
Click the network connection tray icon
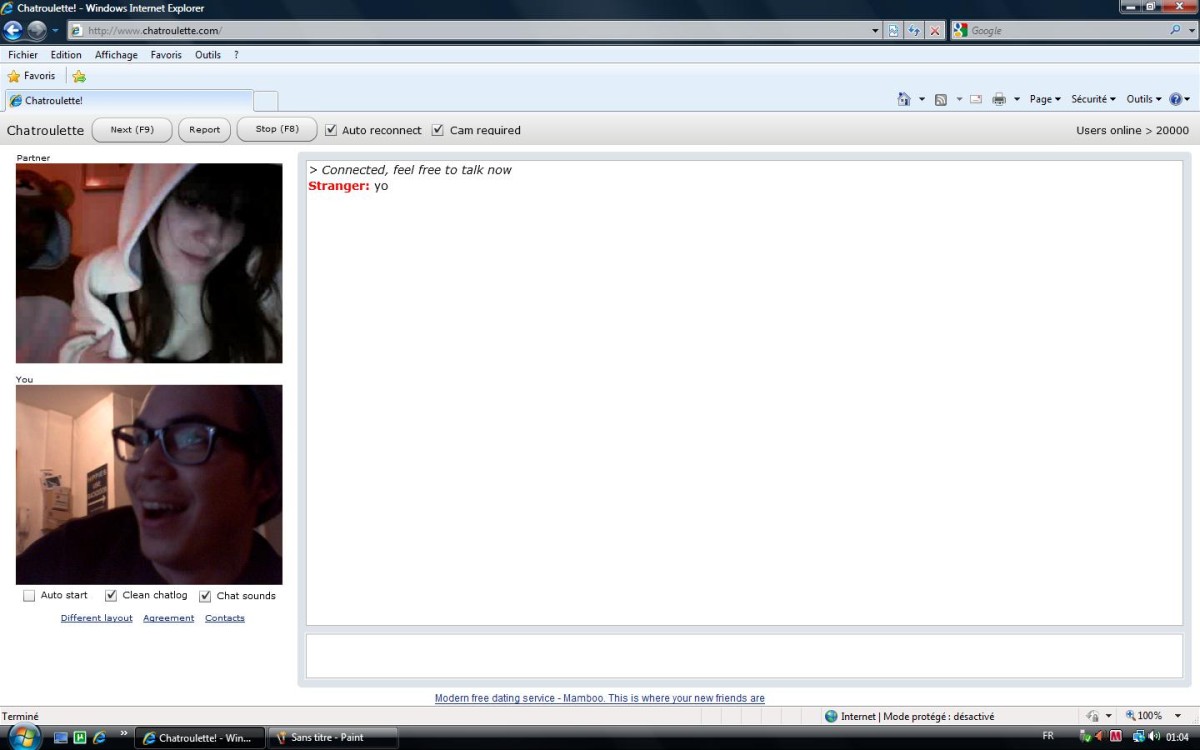(1138, 736)
